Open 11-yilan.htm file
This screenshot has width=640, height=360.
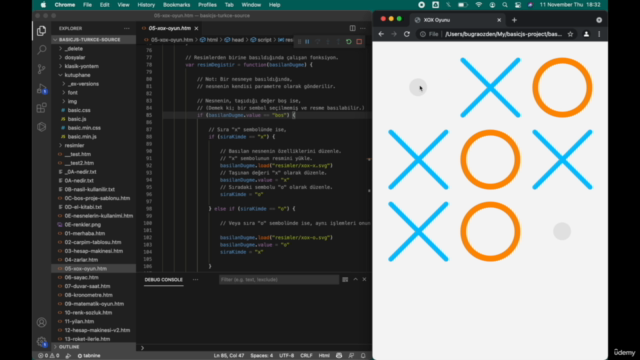coord(79,321)
